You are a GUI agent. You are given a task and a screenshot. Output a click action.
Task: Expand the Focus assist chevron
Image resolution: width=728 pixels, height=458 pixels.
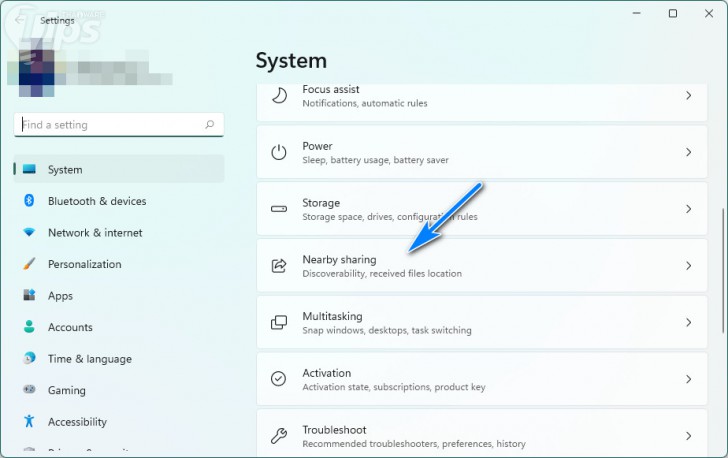click(689, 96)
